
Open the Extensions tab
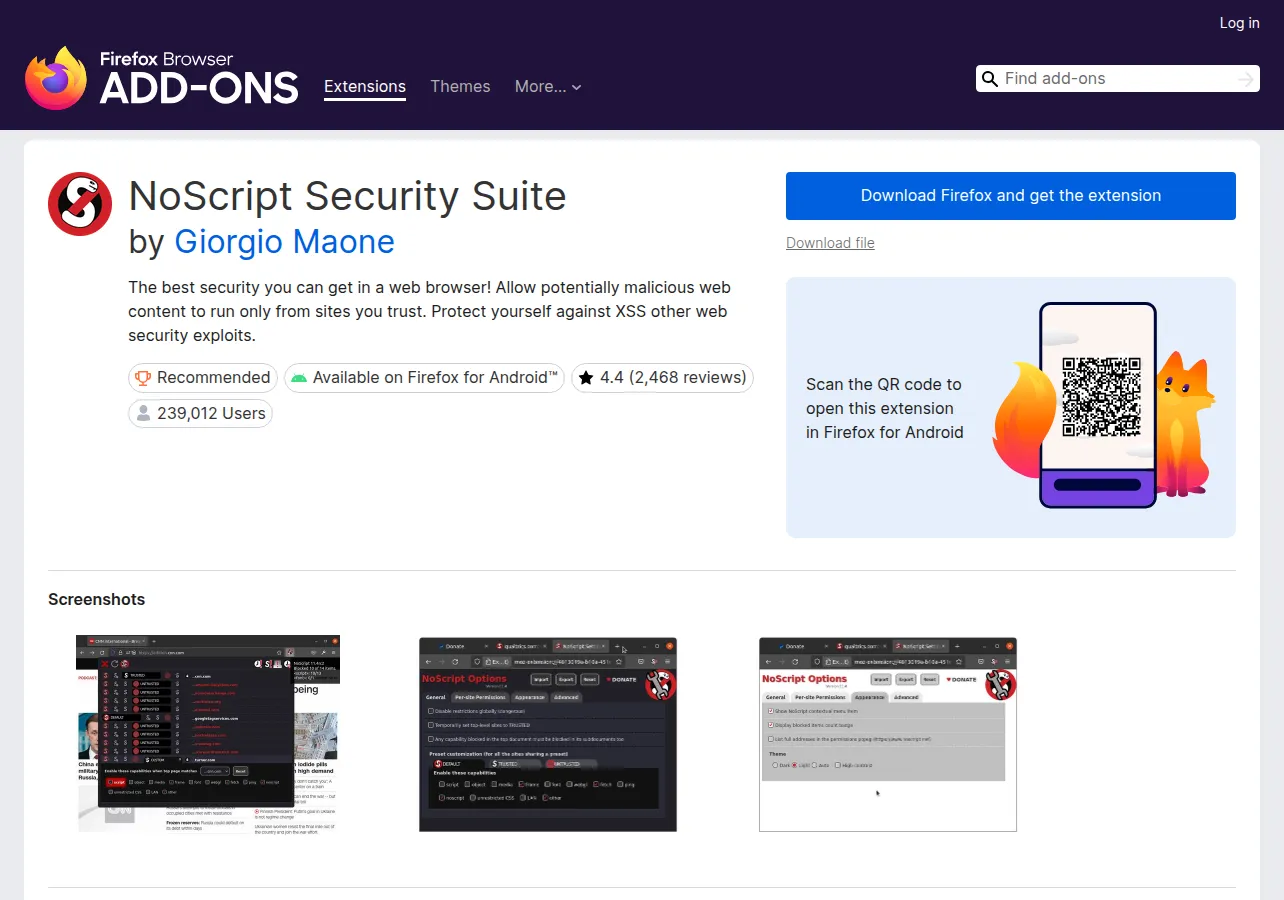pyautogui.click(x=365, y=87)
